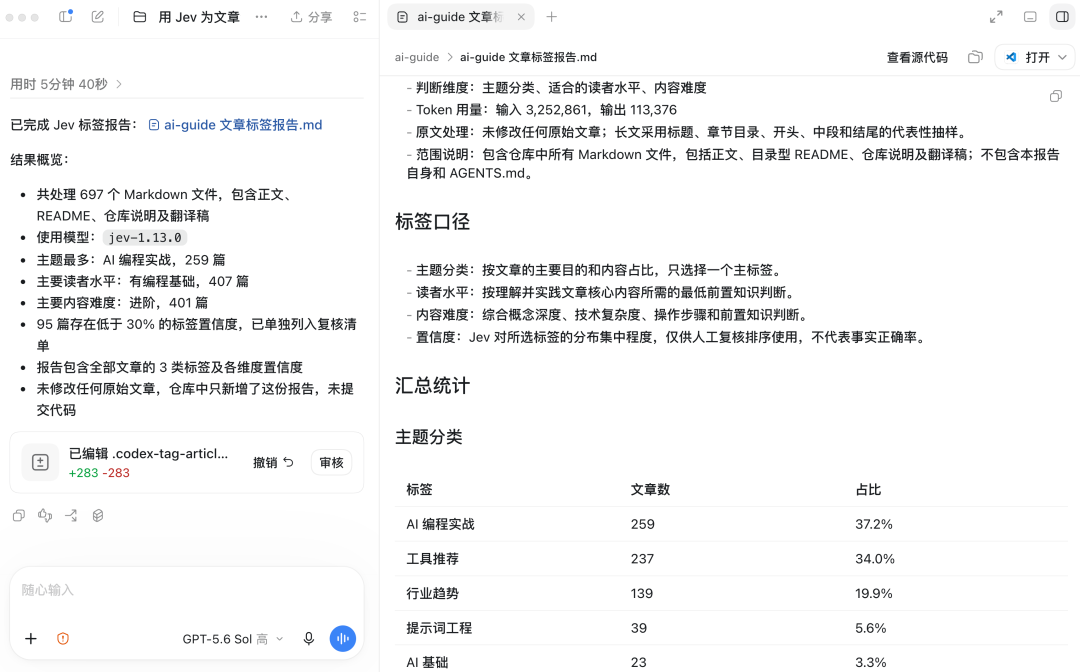Start a new chat with compose icon
Viewport: 1080px width, 672px height.
(98, 17)
